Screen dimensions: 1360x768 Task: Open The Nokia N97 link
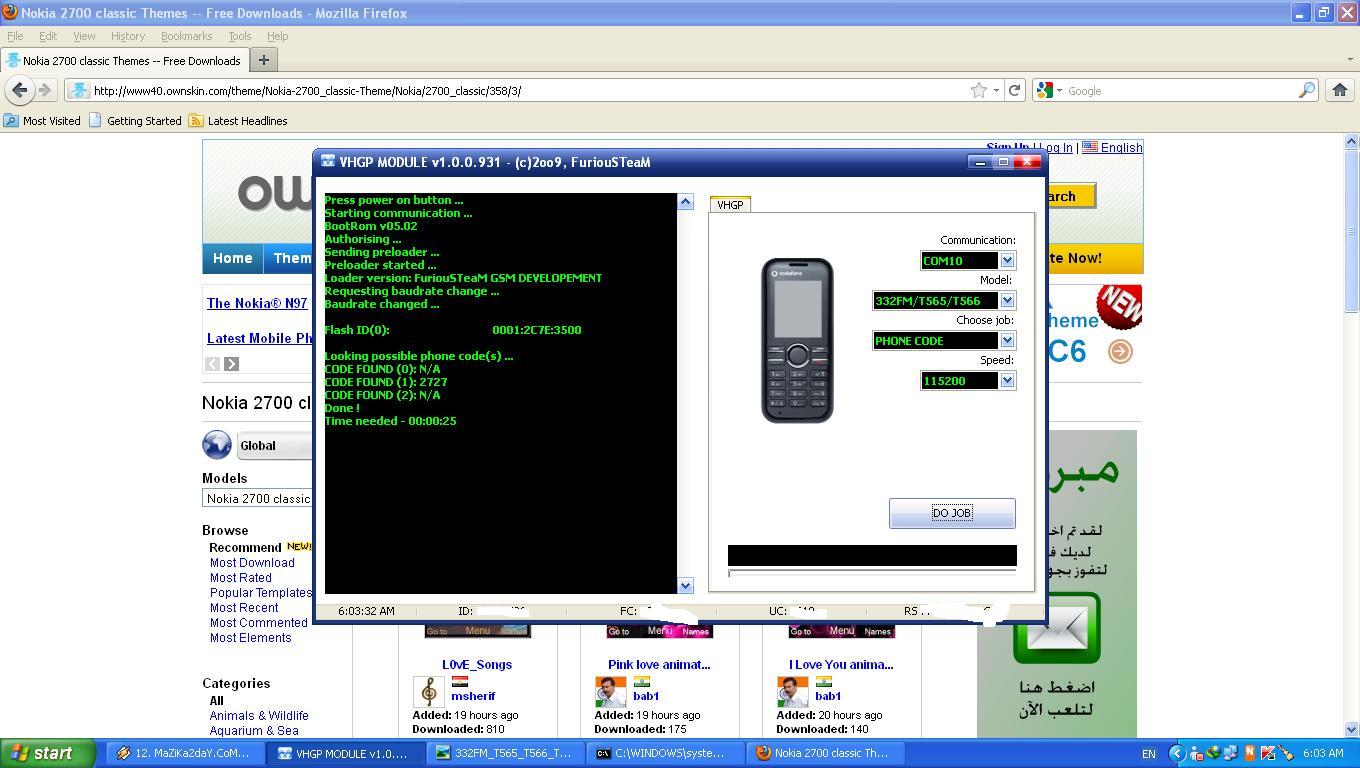point(257,303)
